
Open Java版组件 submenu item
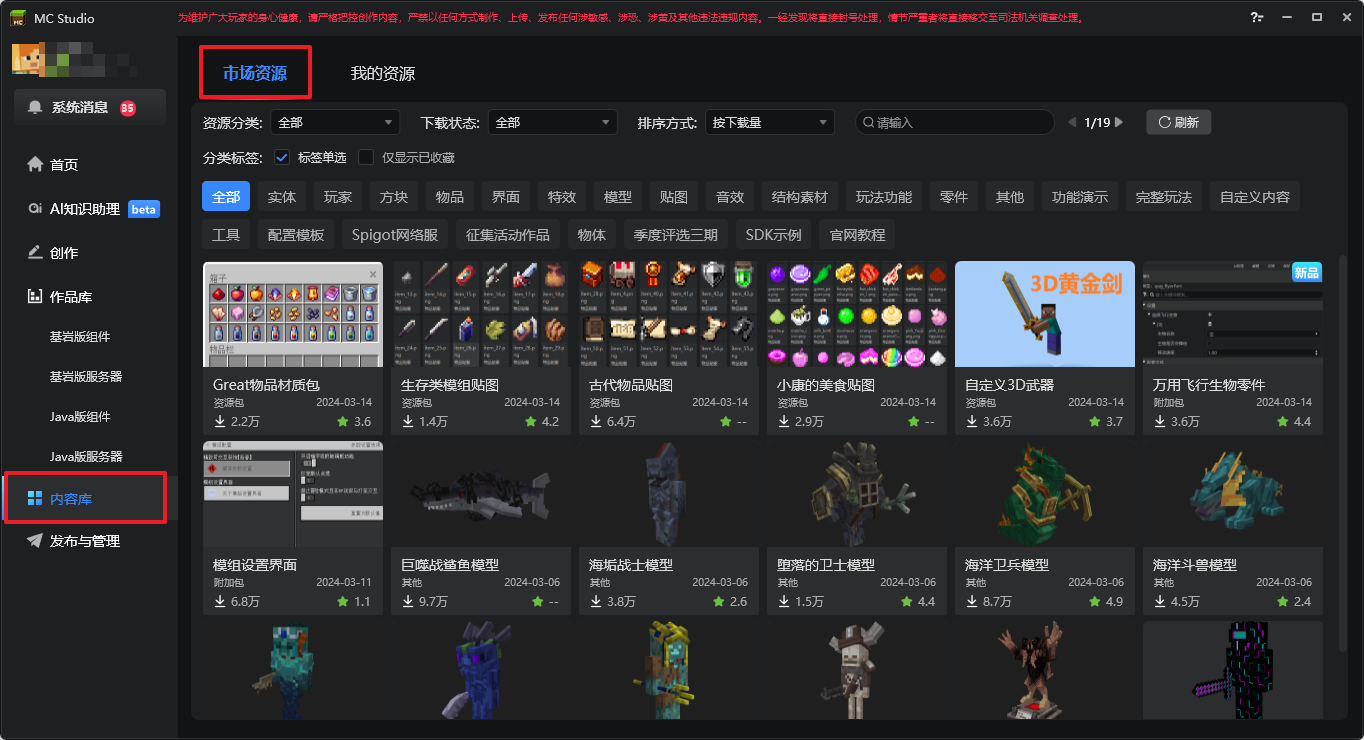coord(80,416)
